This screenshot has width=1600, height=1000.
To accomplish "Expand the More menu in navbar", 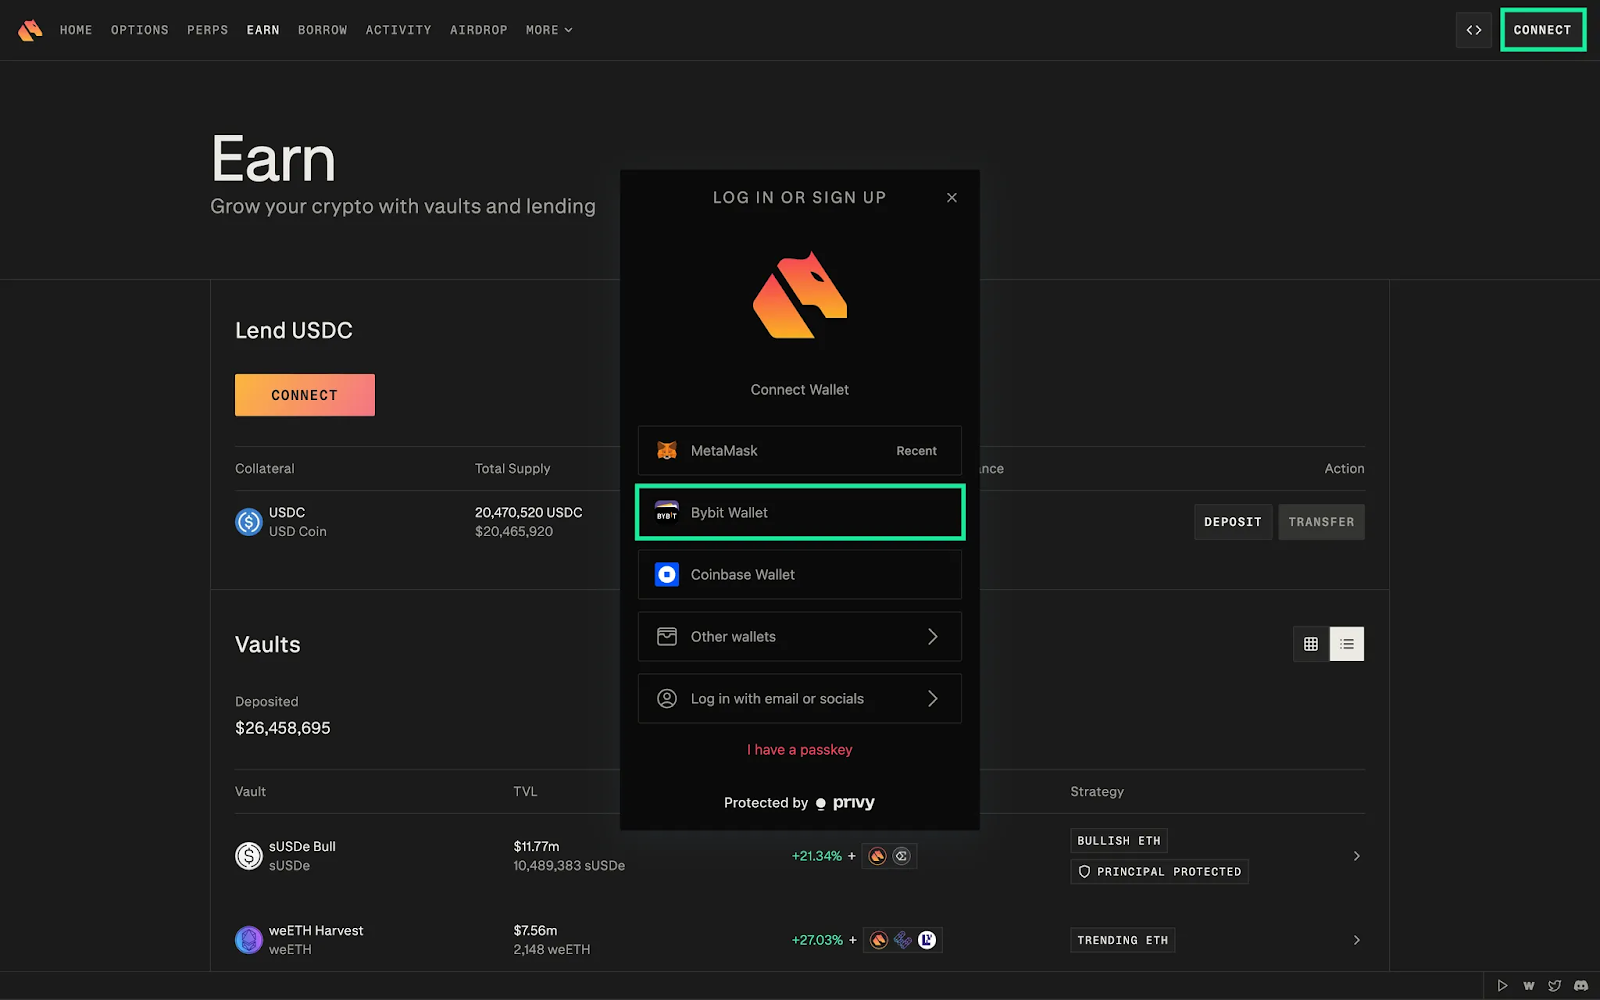I will click(x=549, y=30).
